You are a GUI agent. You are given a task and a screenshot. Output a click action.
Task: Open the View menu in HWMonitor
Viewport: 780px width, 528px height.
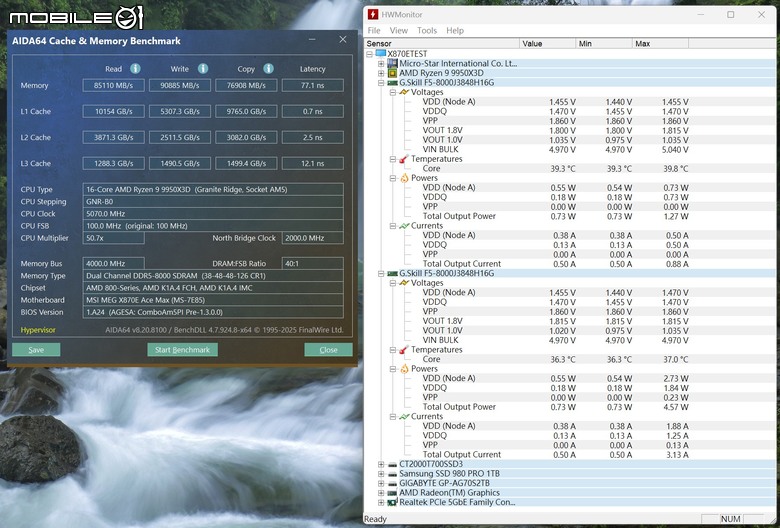[398, 30]
